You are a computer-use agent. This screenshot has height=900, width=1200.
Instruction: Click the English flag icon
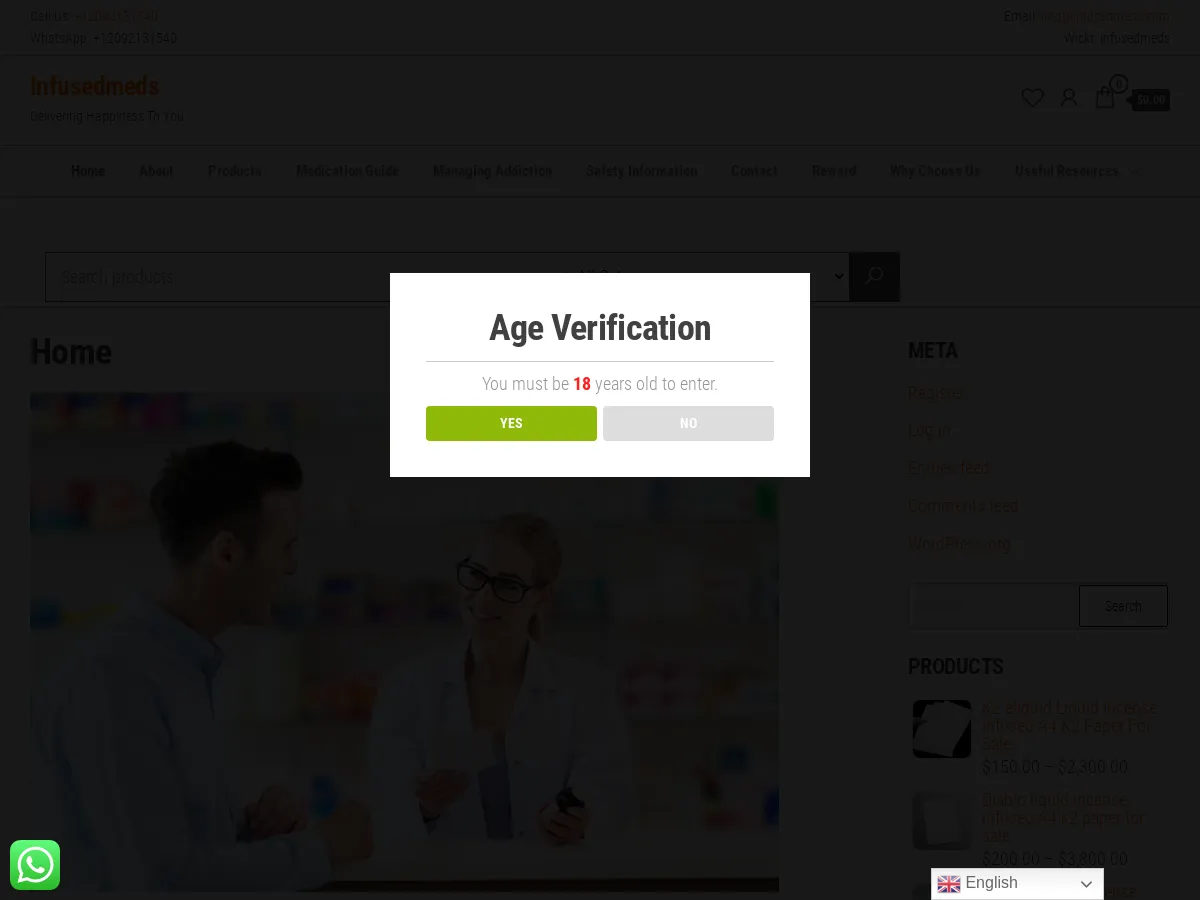[948, 884]
